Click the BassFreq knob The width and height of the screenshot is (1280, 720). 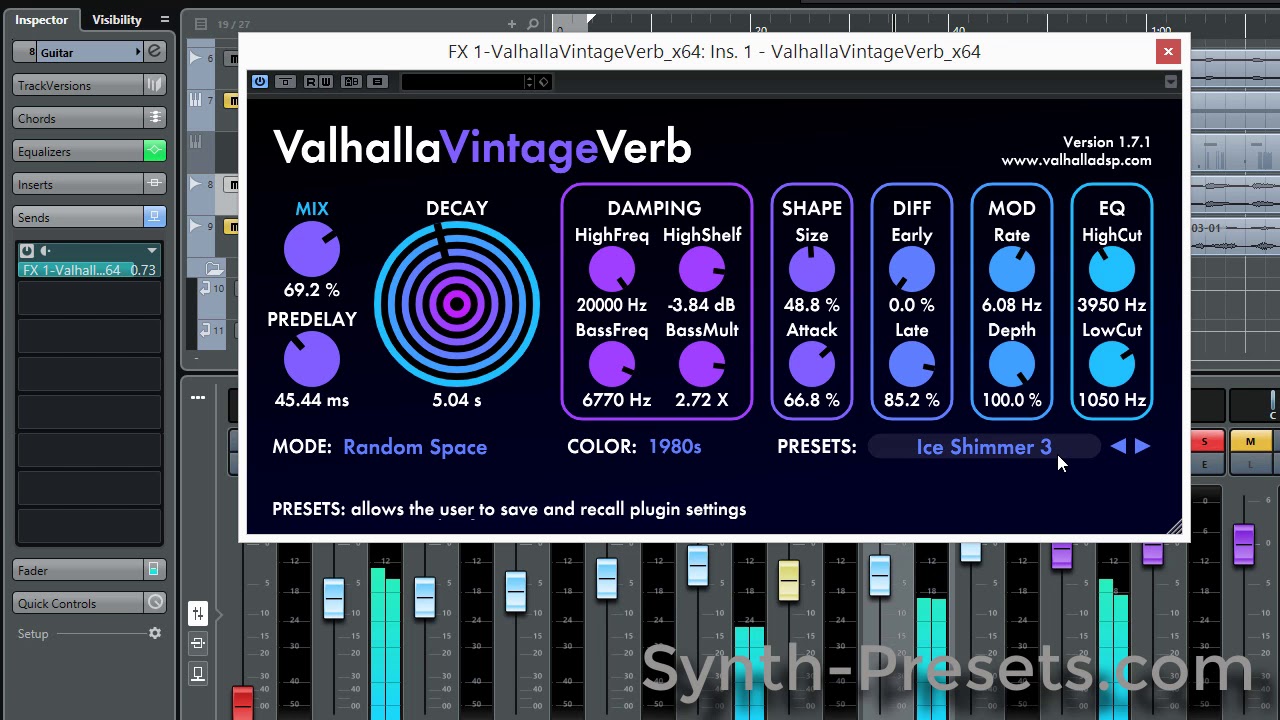612,365
